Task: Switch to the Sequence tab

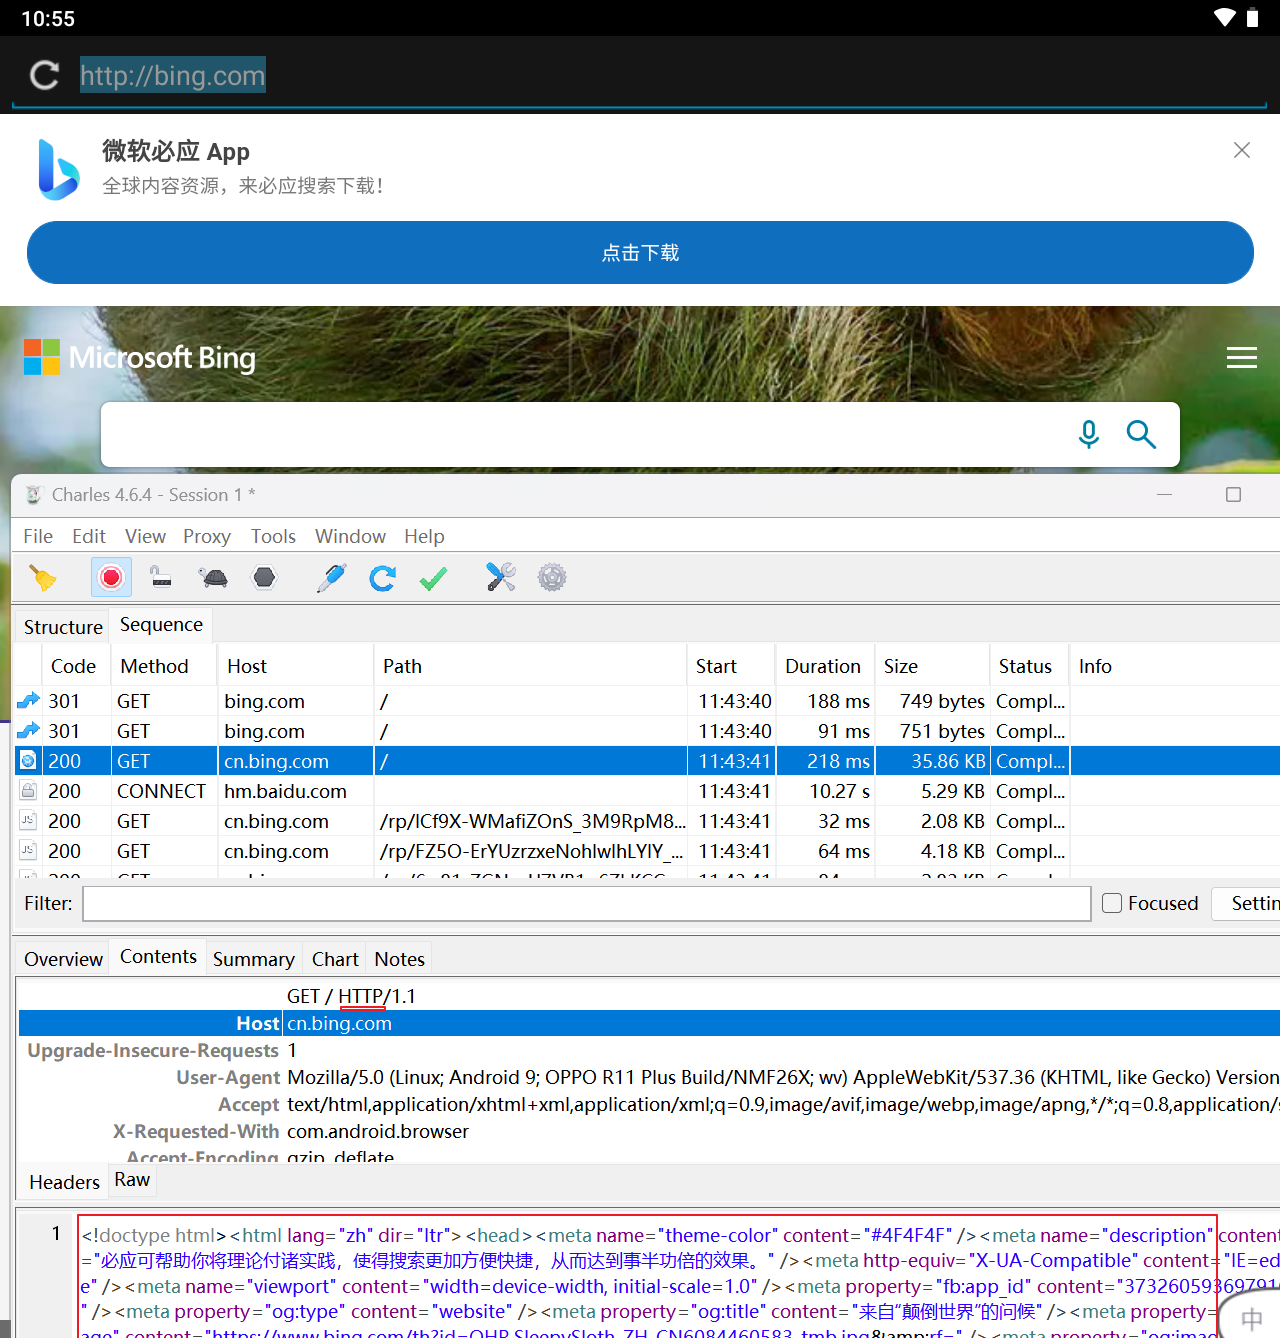Action: [161, 625]
